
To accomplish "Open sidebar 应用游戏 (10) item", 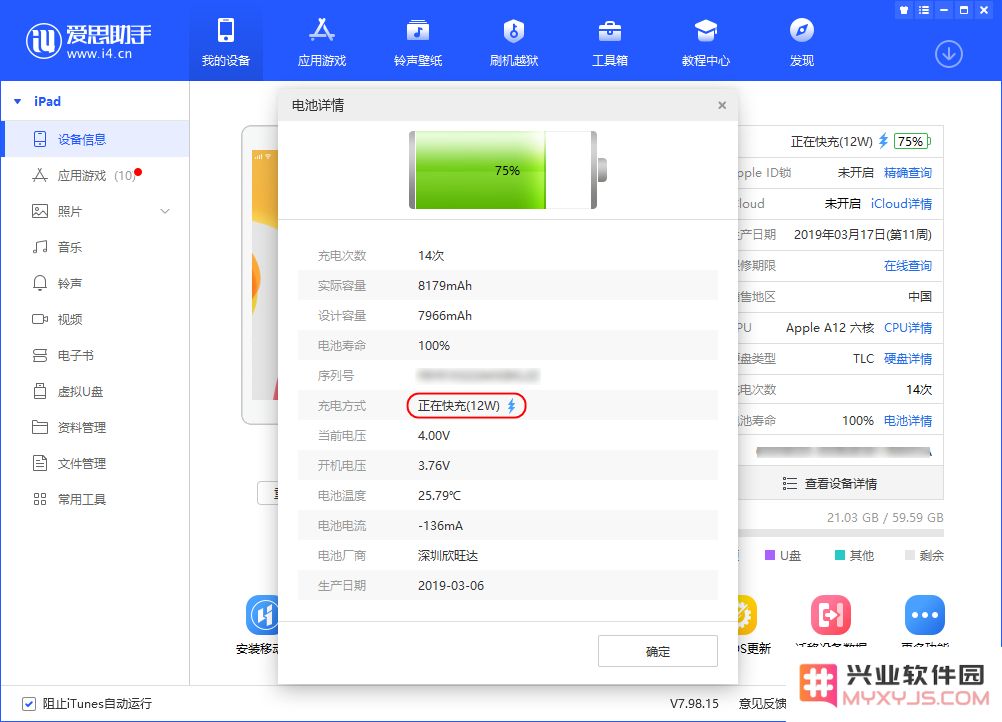I will coord(96,175).
